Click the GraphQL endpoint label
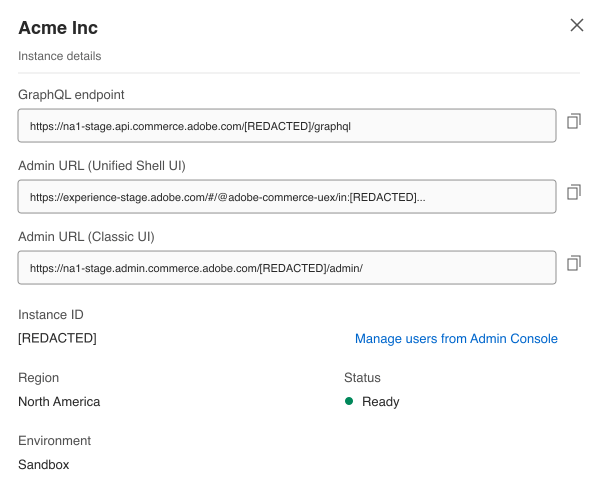Image resolution: width=604 pixels, height=490 pixels. (x=71, y=95)
